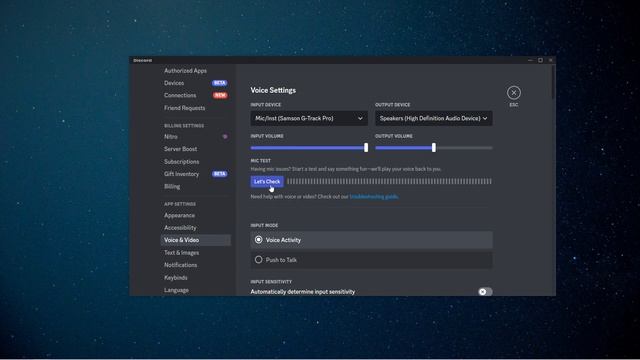This screenshot has width=640, height=360.
Task: Click the Output Volume slider handle
Action: 433,147
